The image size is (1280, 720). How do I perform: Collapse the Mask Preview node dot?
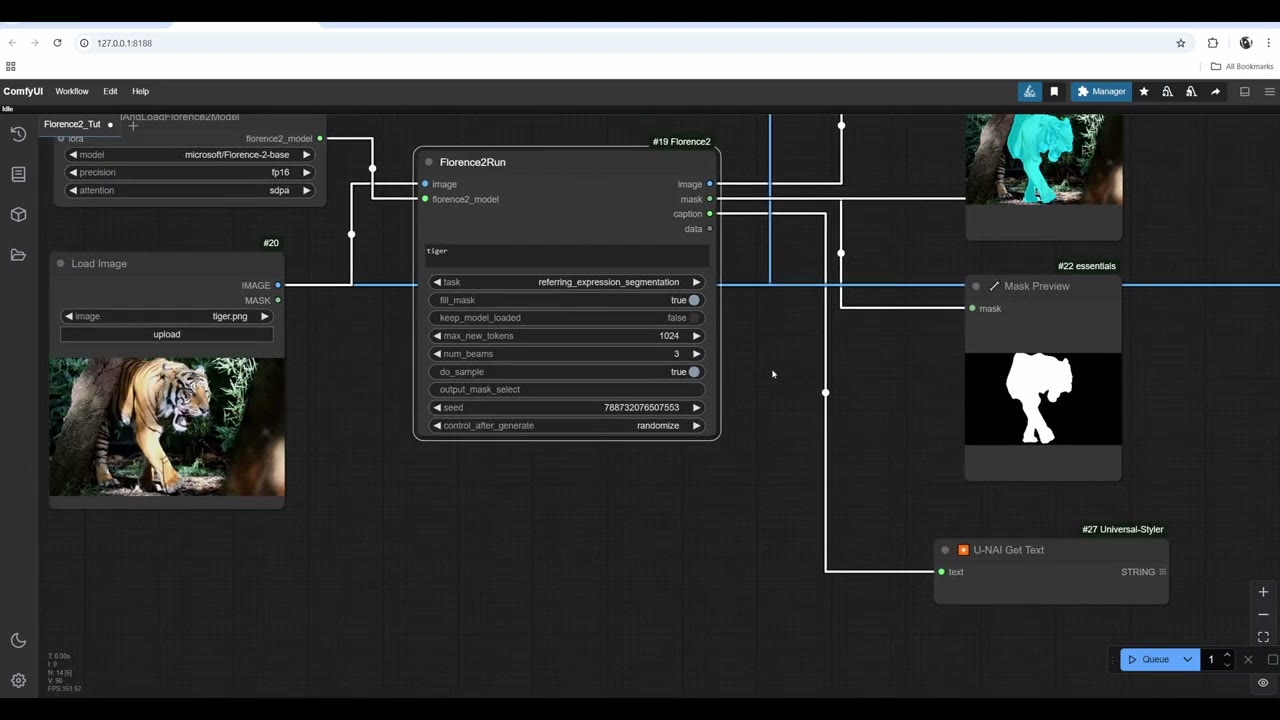point(976,286)
